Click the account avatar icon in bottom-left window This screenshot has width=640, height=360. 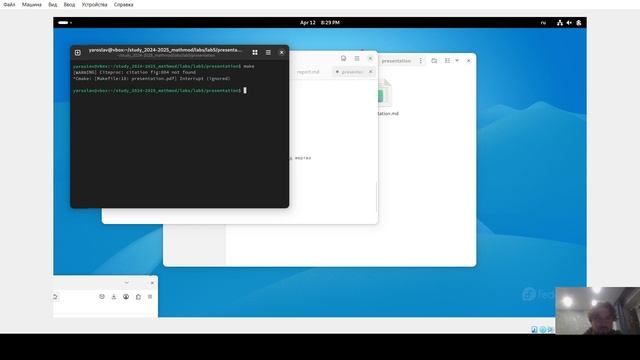pyautogui.click(x=126, y=297)
